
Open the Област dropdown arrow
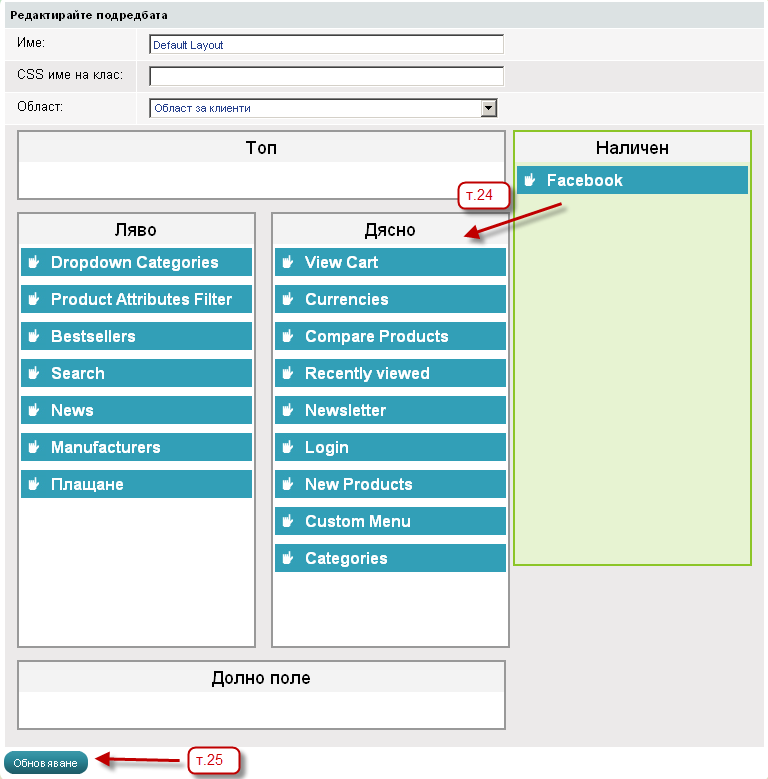489,108
